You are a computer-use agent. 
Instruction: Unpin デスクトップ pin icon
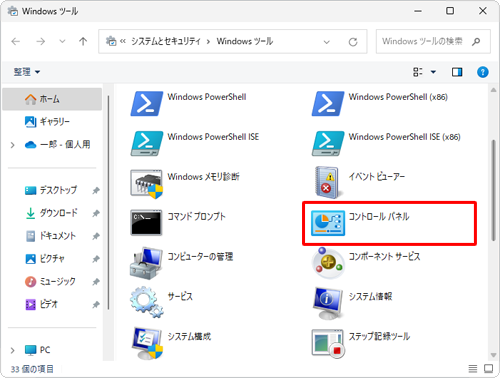tap(96, 190)
